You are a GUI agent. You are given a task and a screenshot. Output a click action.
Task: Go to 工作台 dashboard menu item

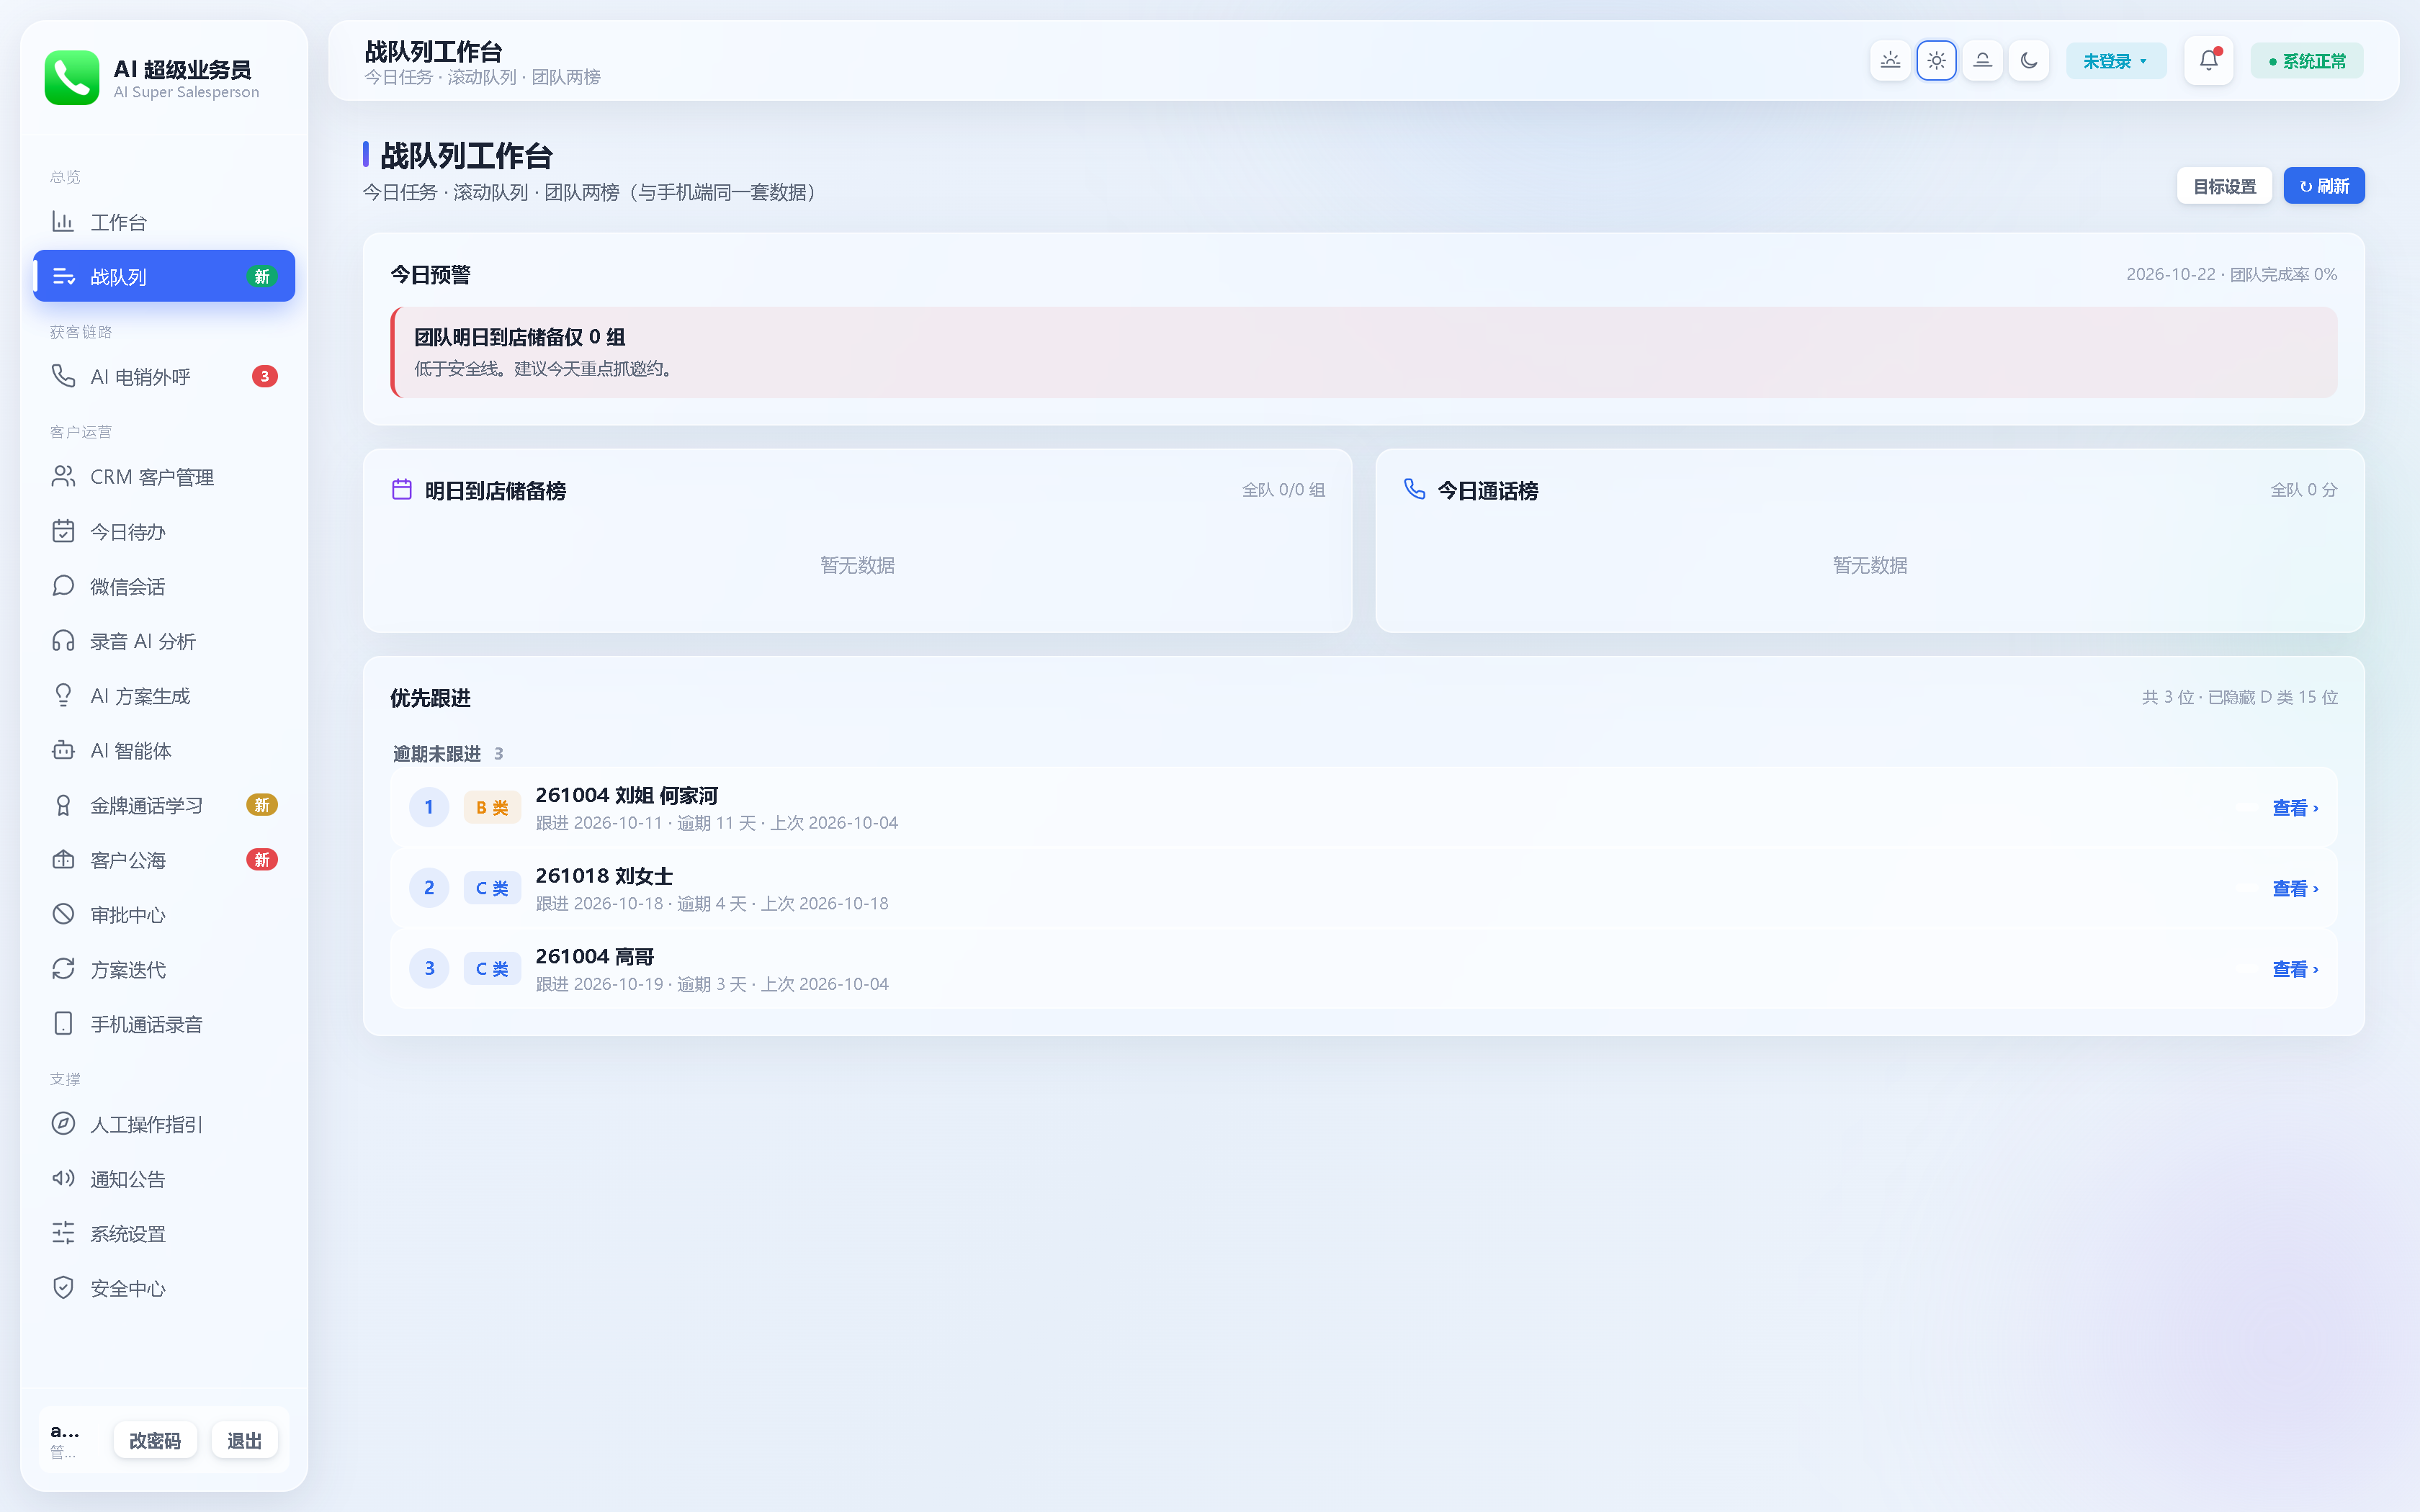[164, 222]
